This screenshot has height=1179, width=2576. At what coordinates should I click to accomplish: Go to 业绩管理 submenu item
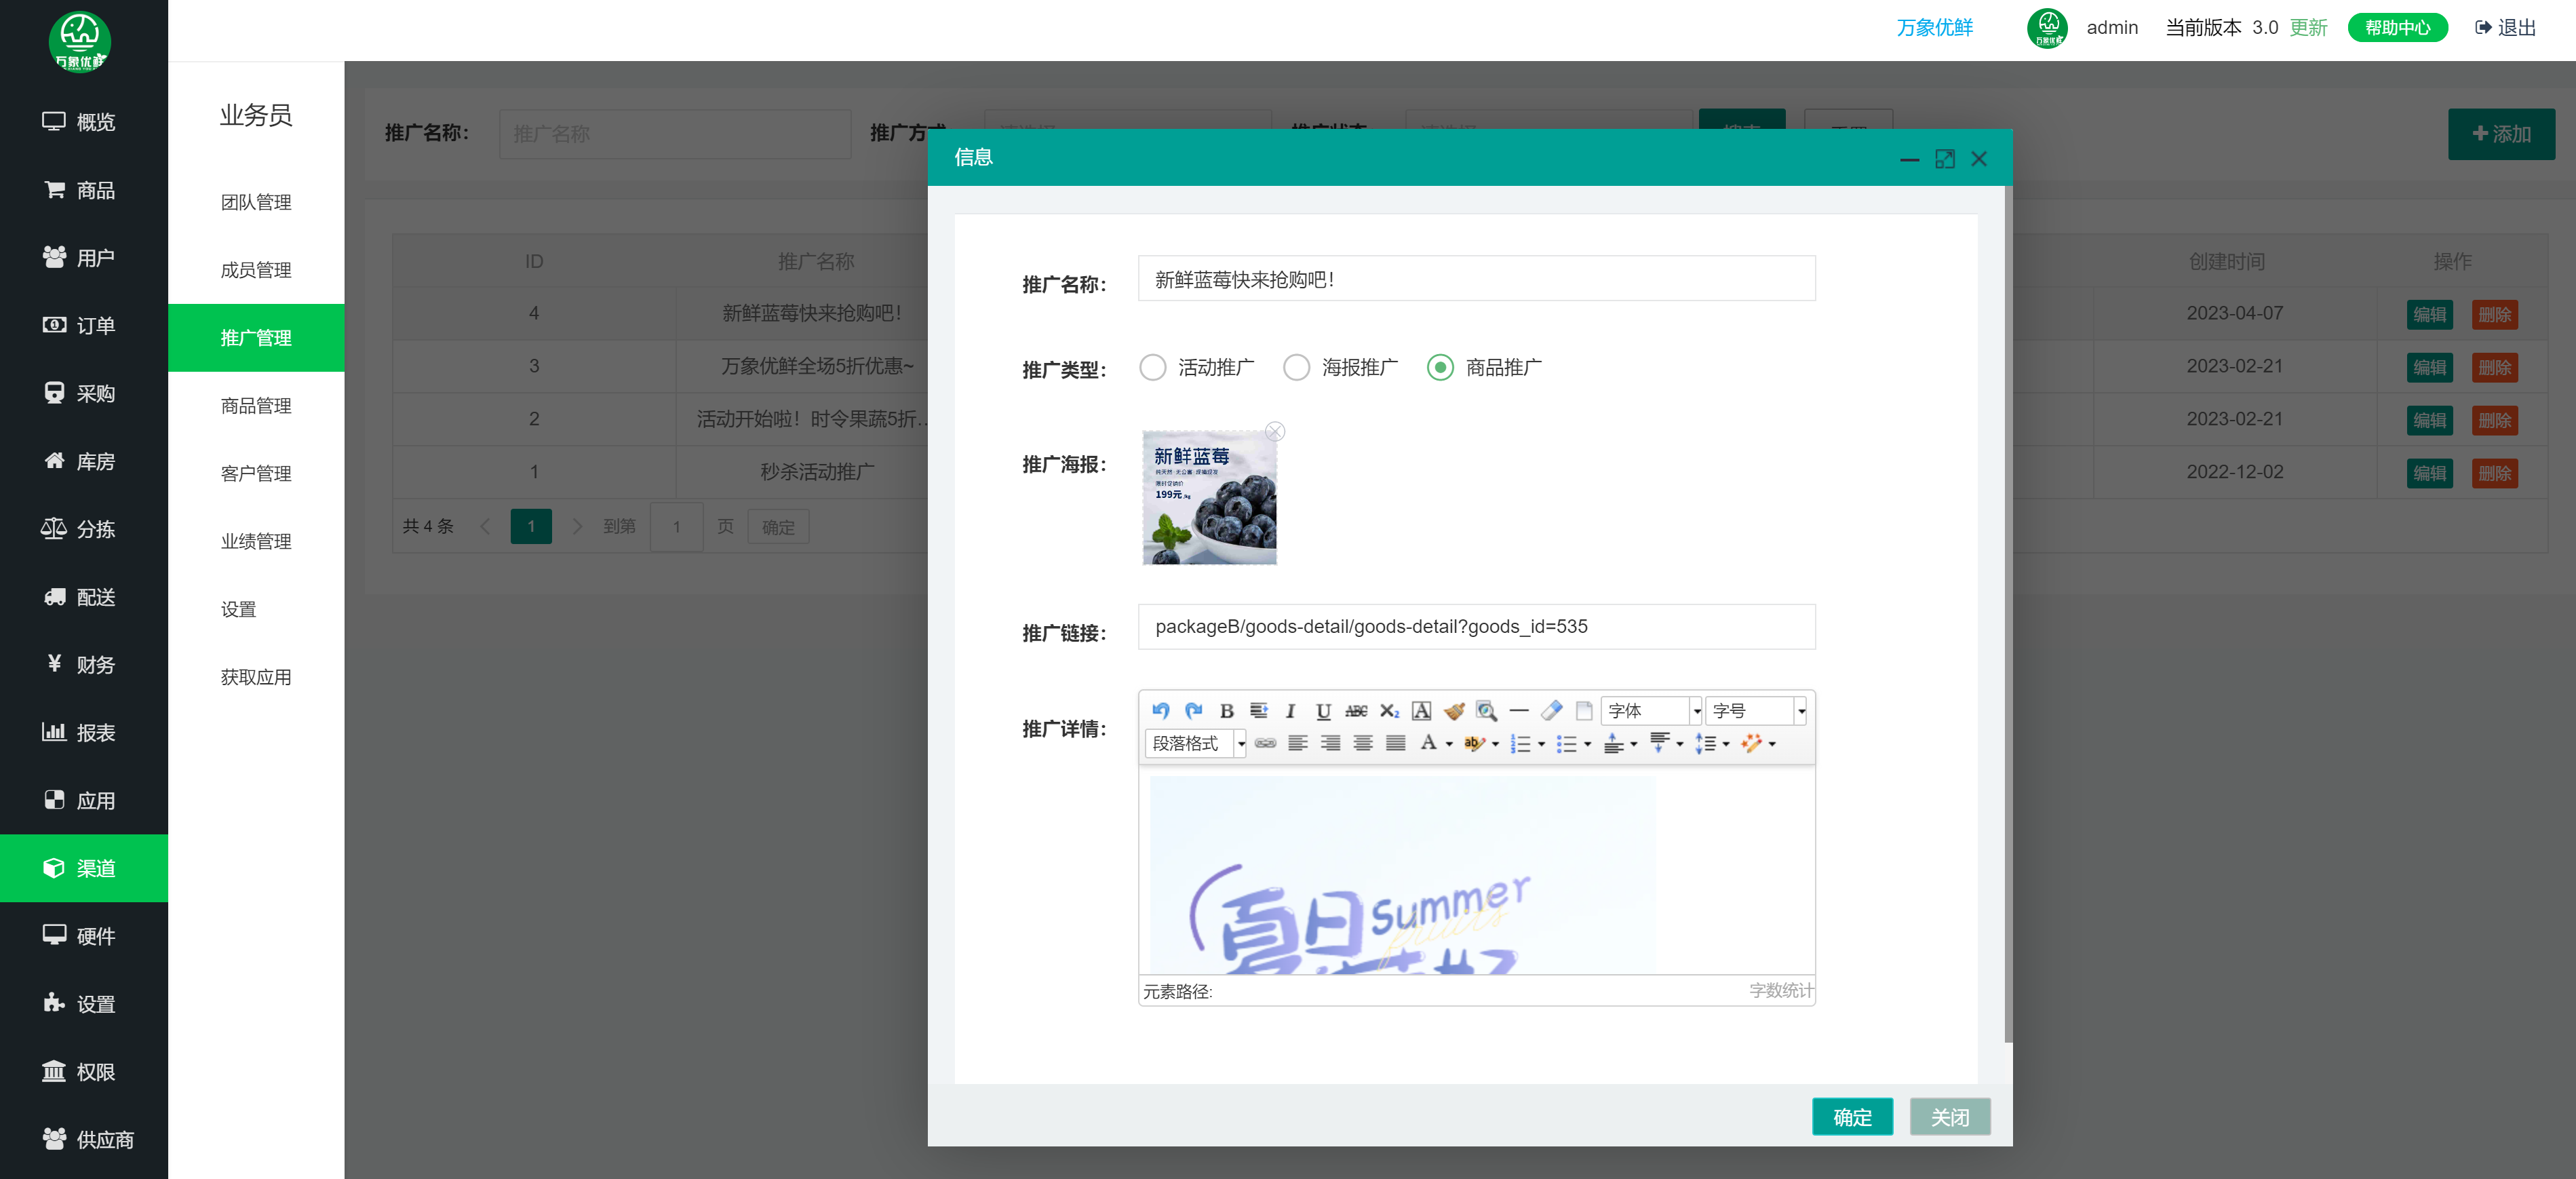pyautogui.click(x=256, y=541)
